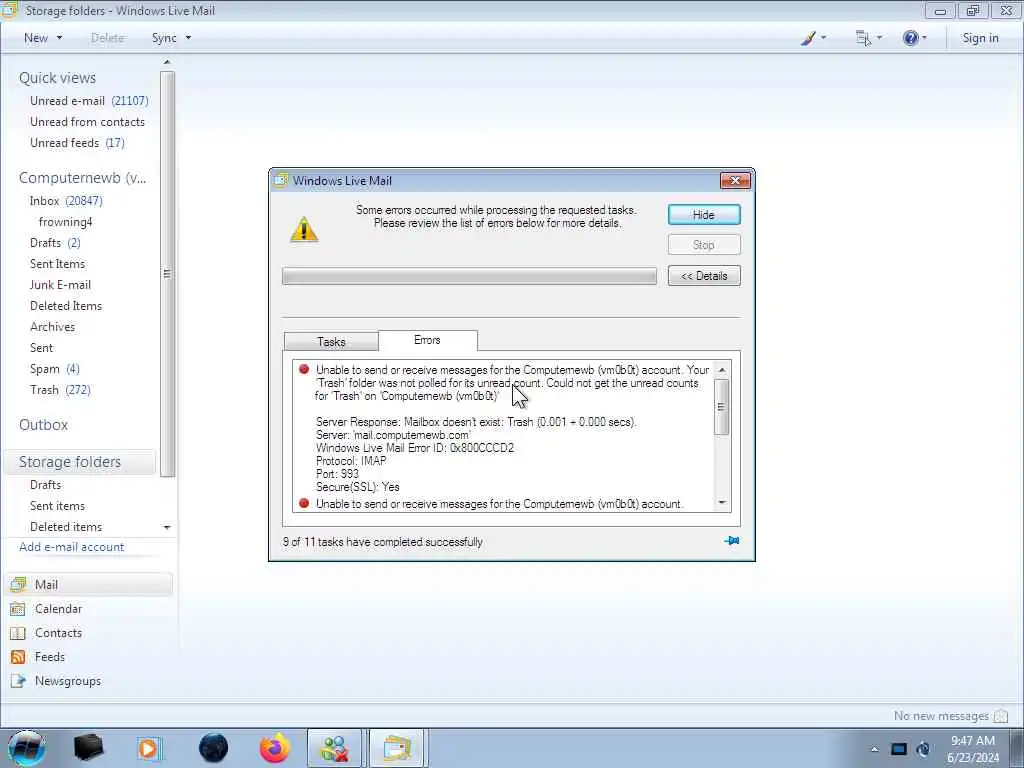Open the Newsgroups icon
The width and height of the screenshot is (1024, 768).
(x=18, y=681)
